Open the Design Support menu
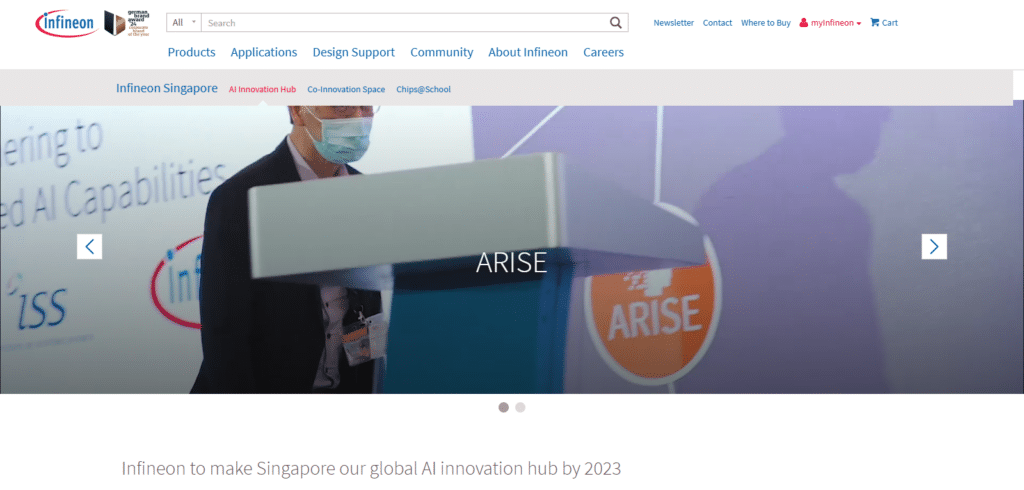The width and height of the screenshot is (1024, 490). [x=353, y=52]
